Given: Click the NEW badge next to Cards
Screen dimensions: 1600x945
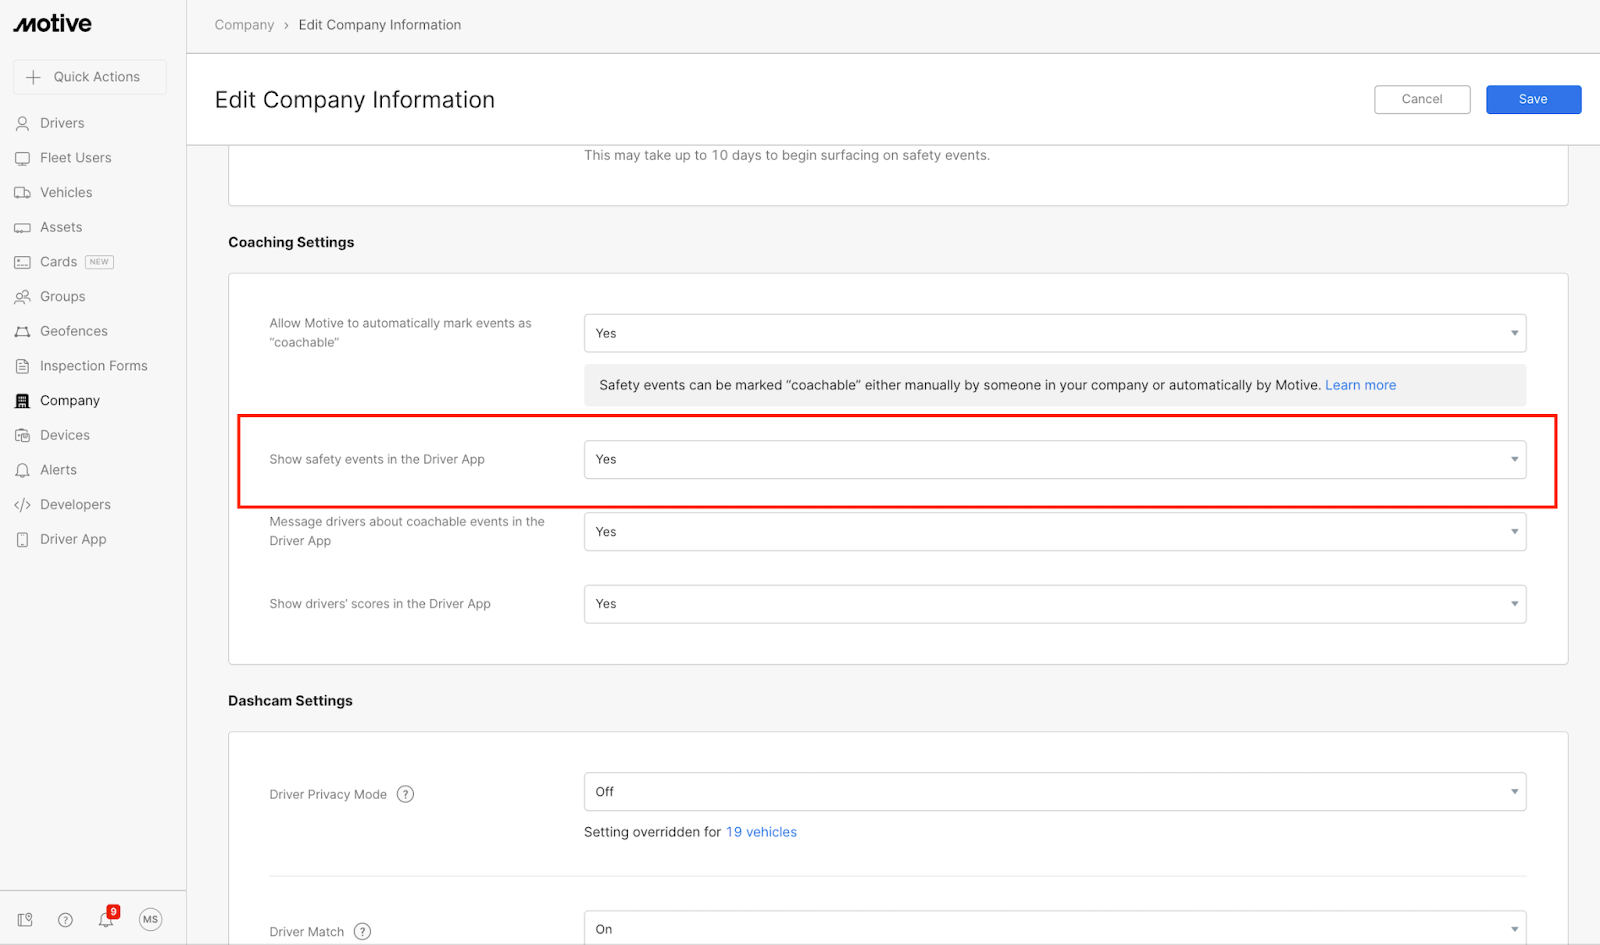Looking at the screenshot, I should 99,262.
